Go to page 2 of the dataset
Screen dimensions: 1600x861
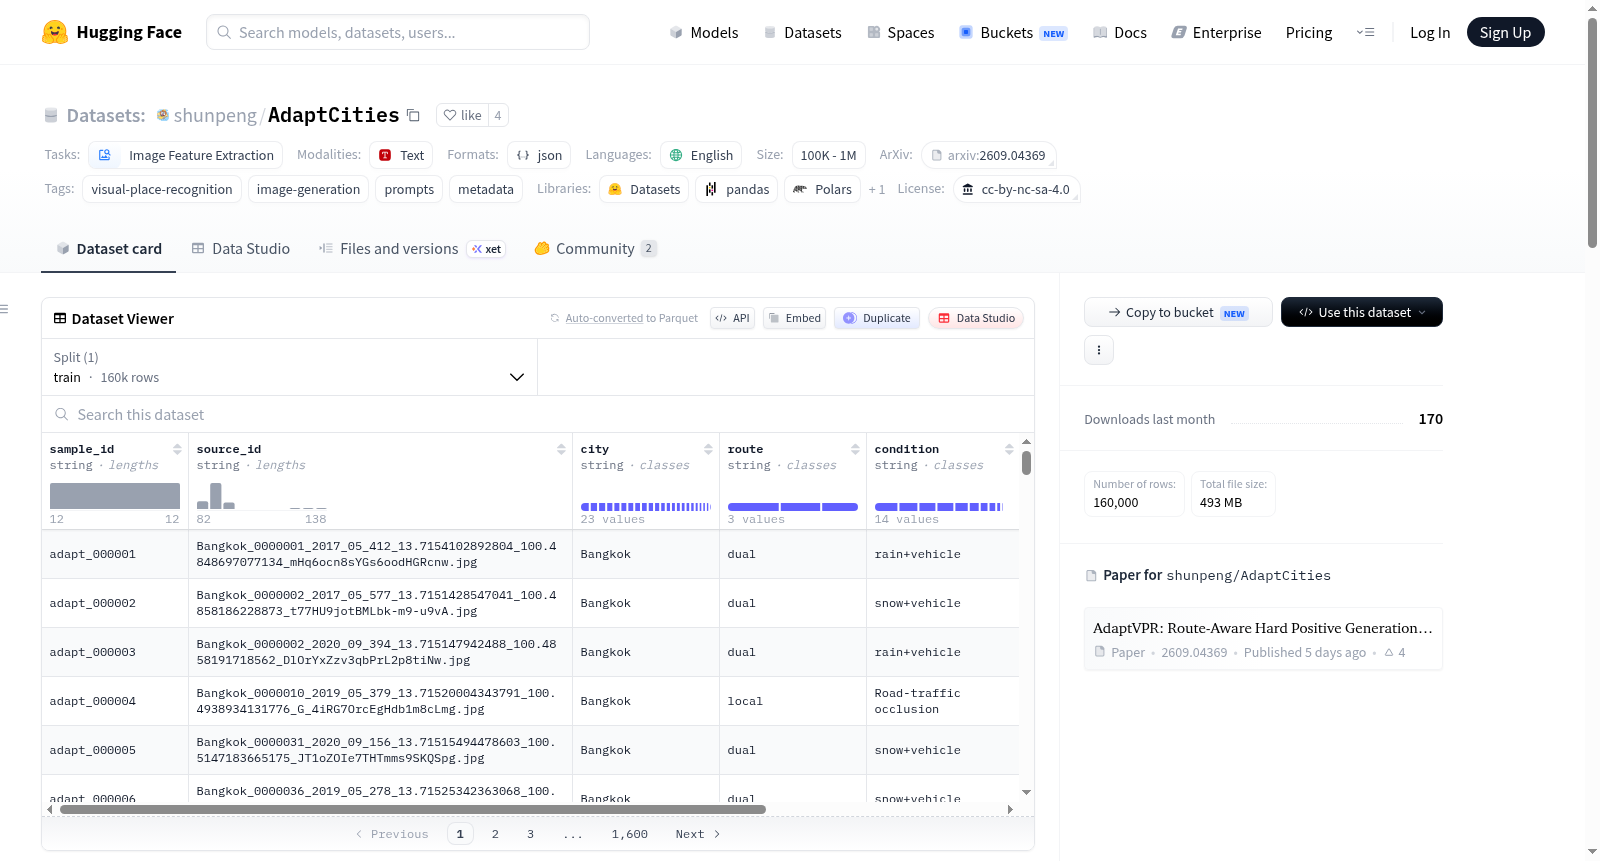point(495,834)
